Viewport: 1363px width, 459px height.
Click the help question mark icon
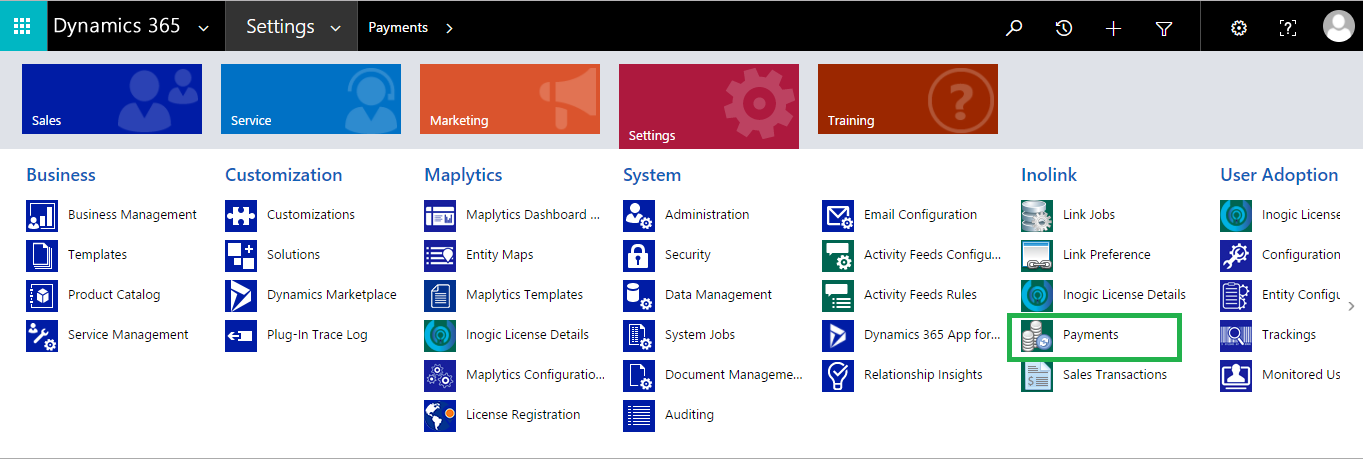1288,28
